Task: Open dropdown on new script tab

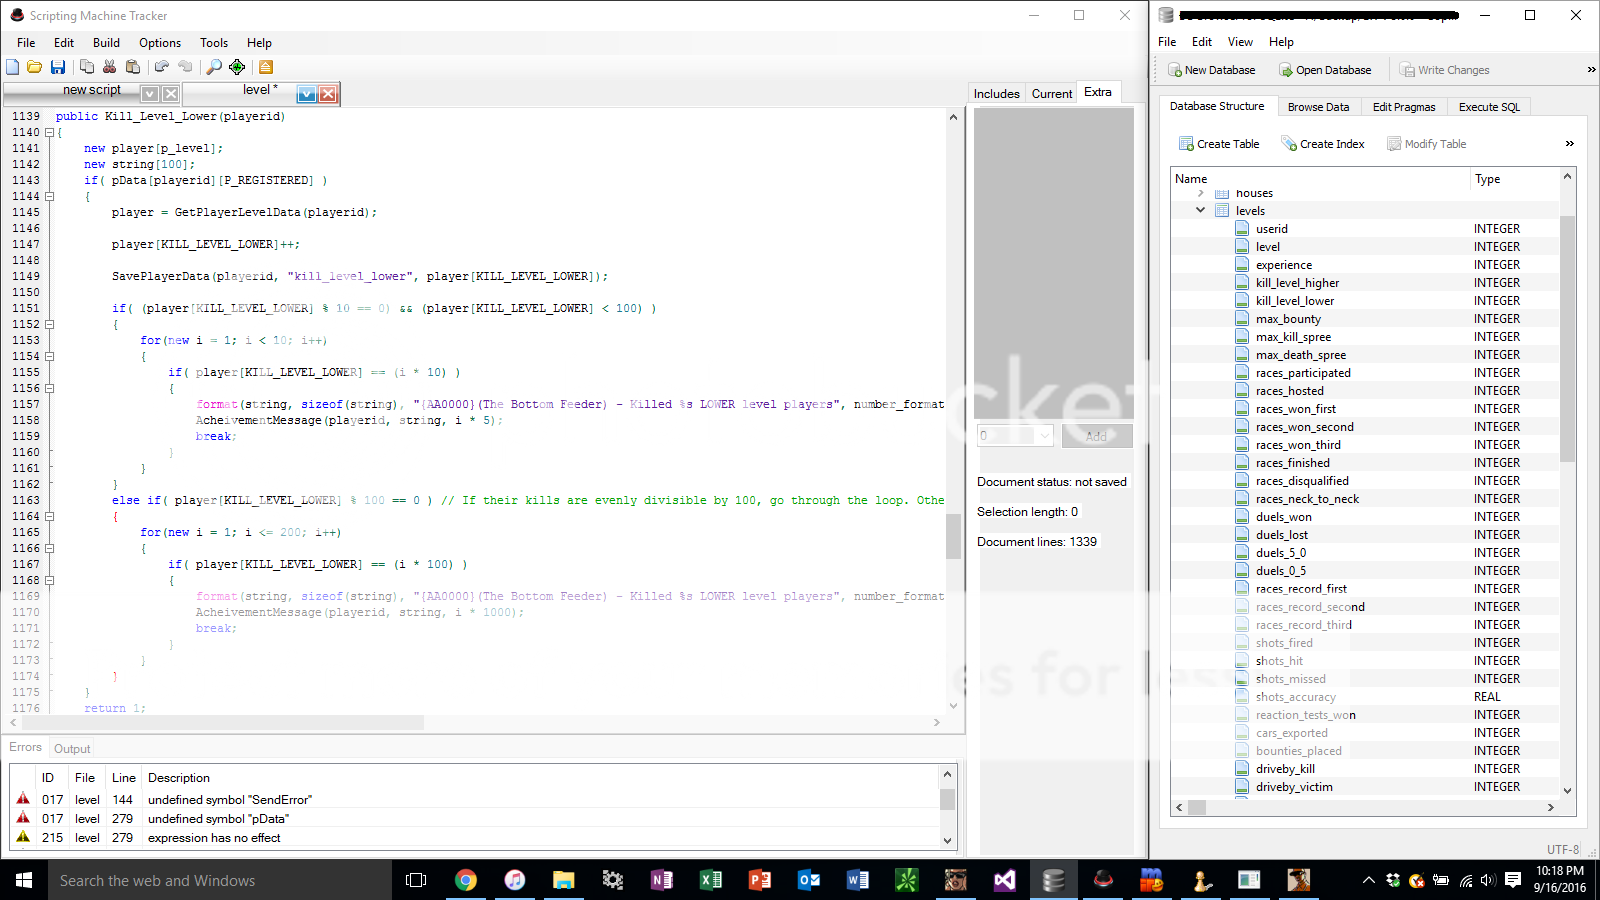Action: tap(150, 94)
